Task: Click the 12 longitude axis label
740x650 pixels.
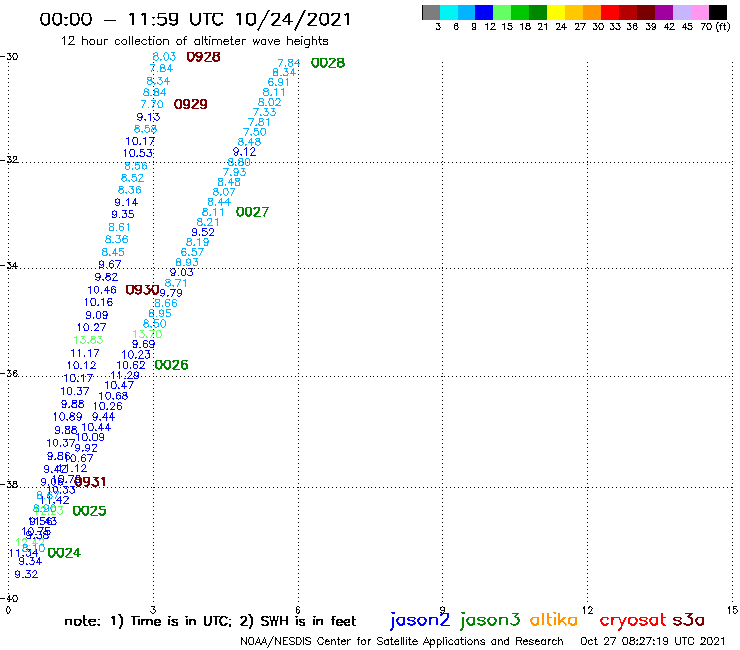Action: click(x=587, y=611)
